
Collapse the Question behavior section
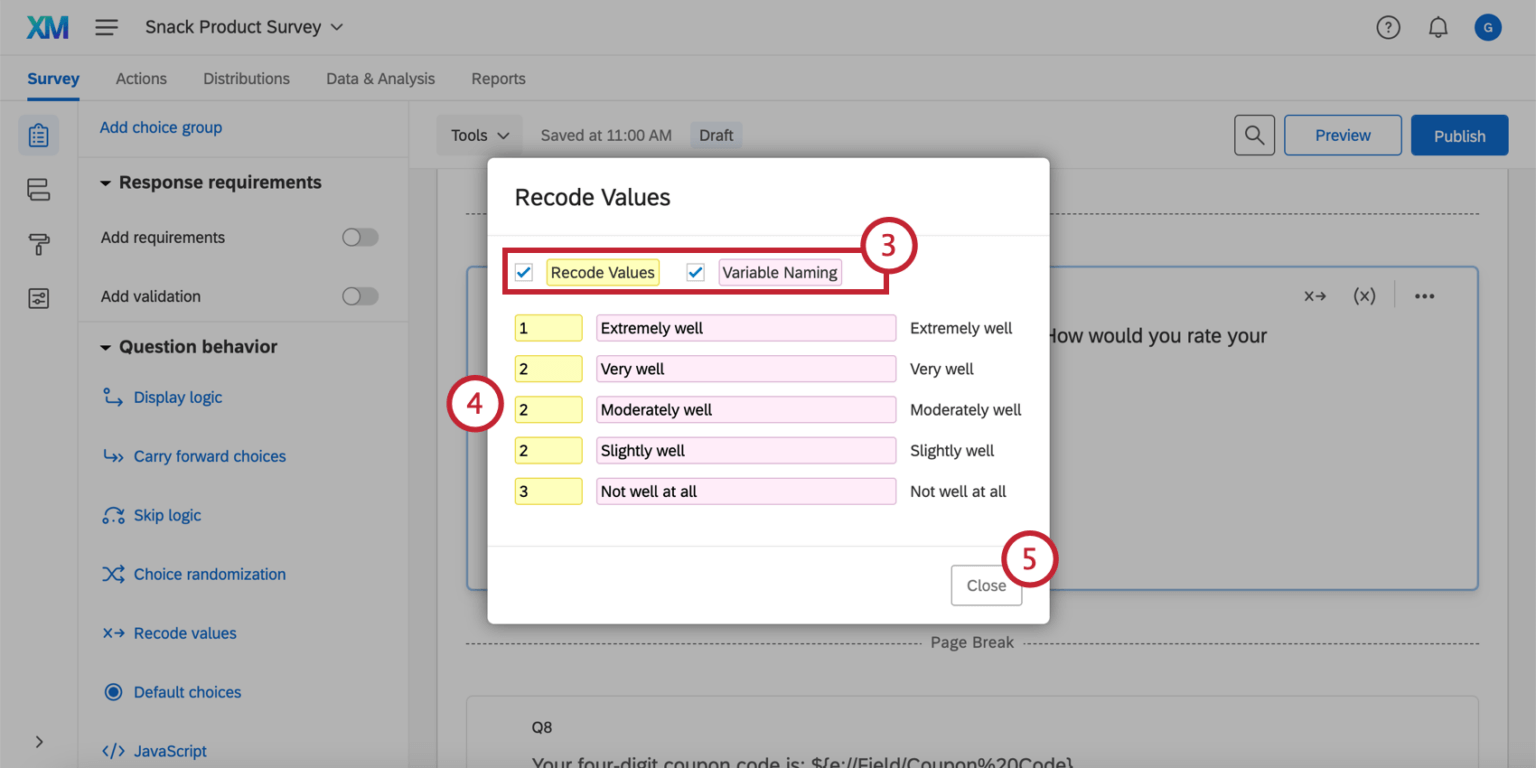click(107, 346)
